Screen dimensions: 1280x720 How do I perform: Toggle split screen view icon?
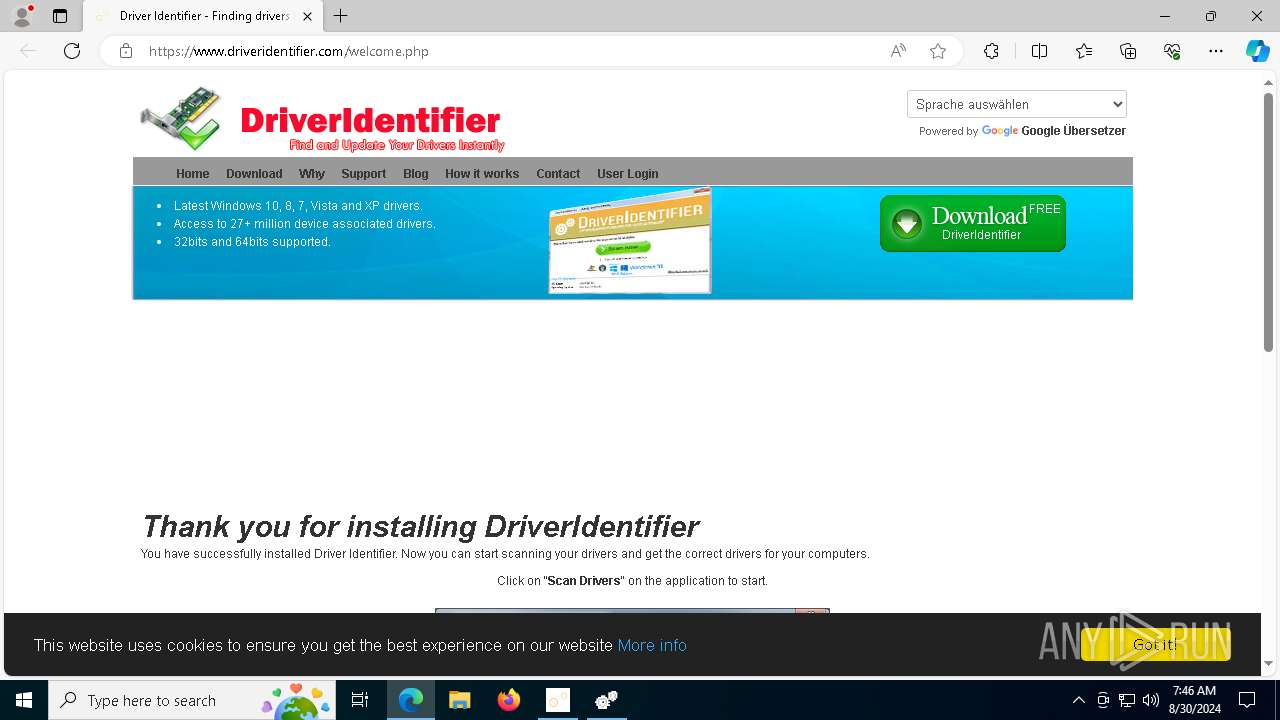pyautogui.click(x=1039, y=51)
